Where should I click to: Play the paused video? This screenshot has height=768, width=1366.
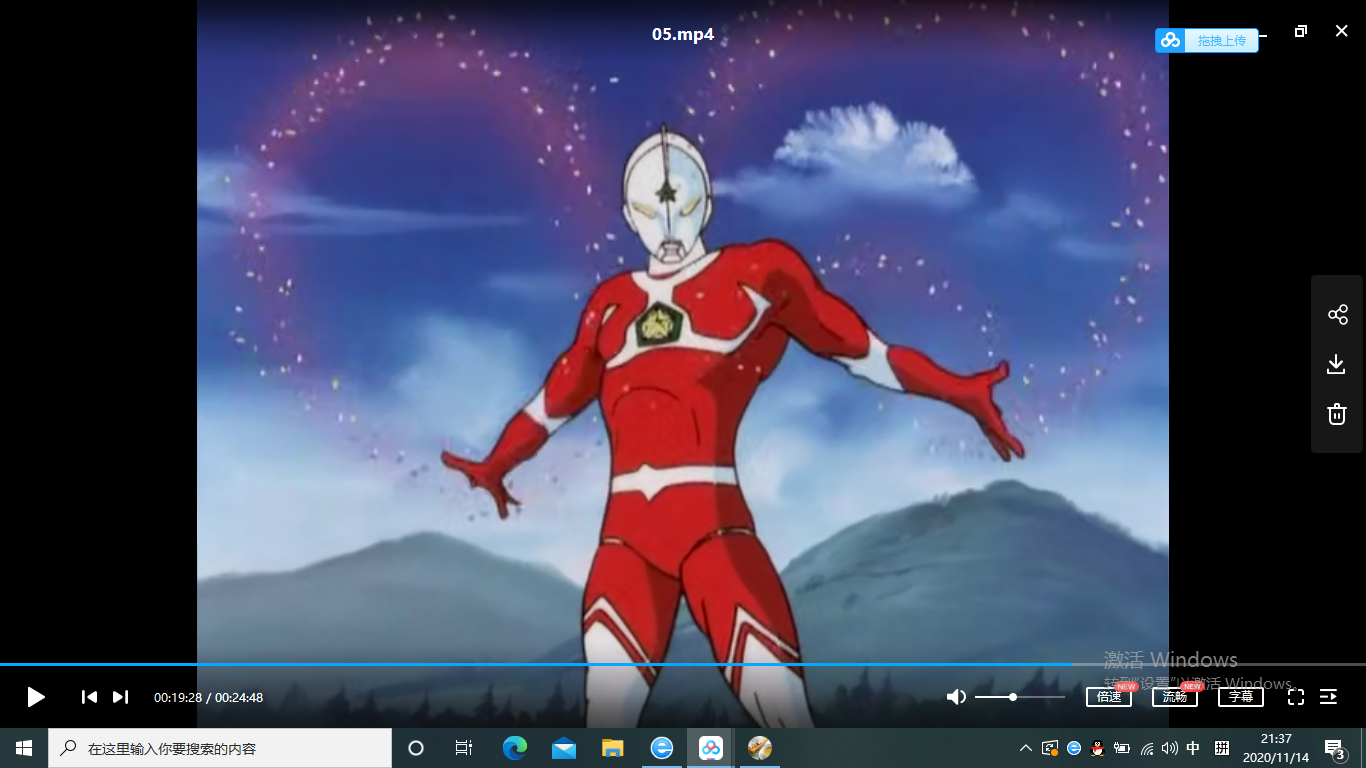click(36, 697)
